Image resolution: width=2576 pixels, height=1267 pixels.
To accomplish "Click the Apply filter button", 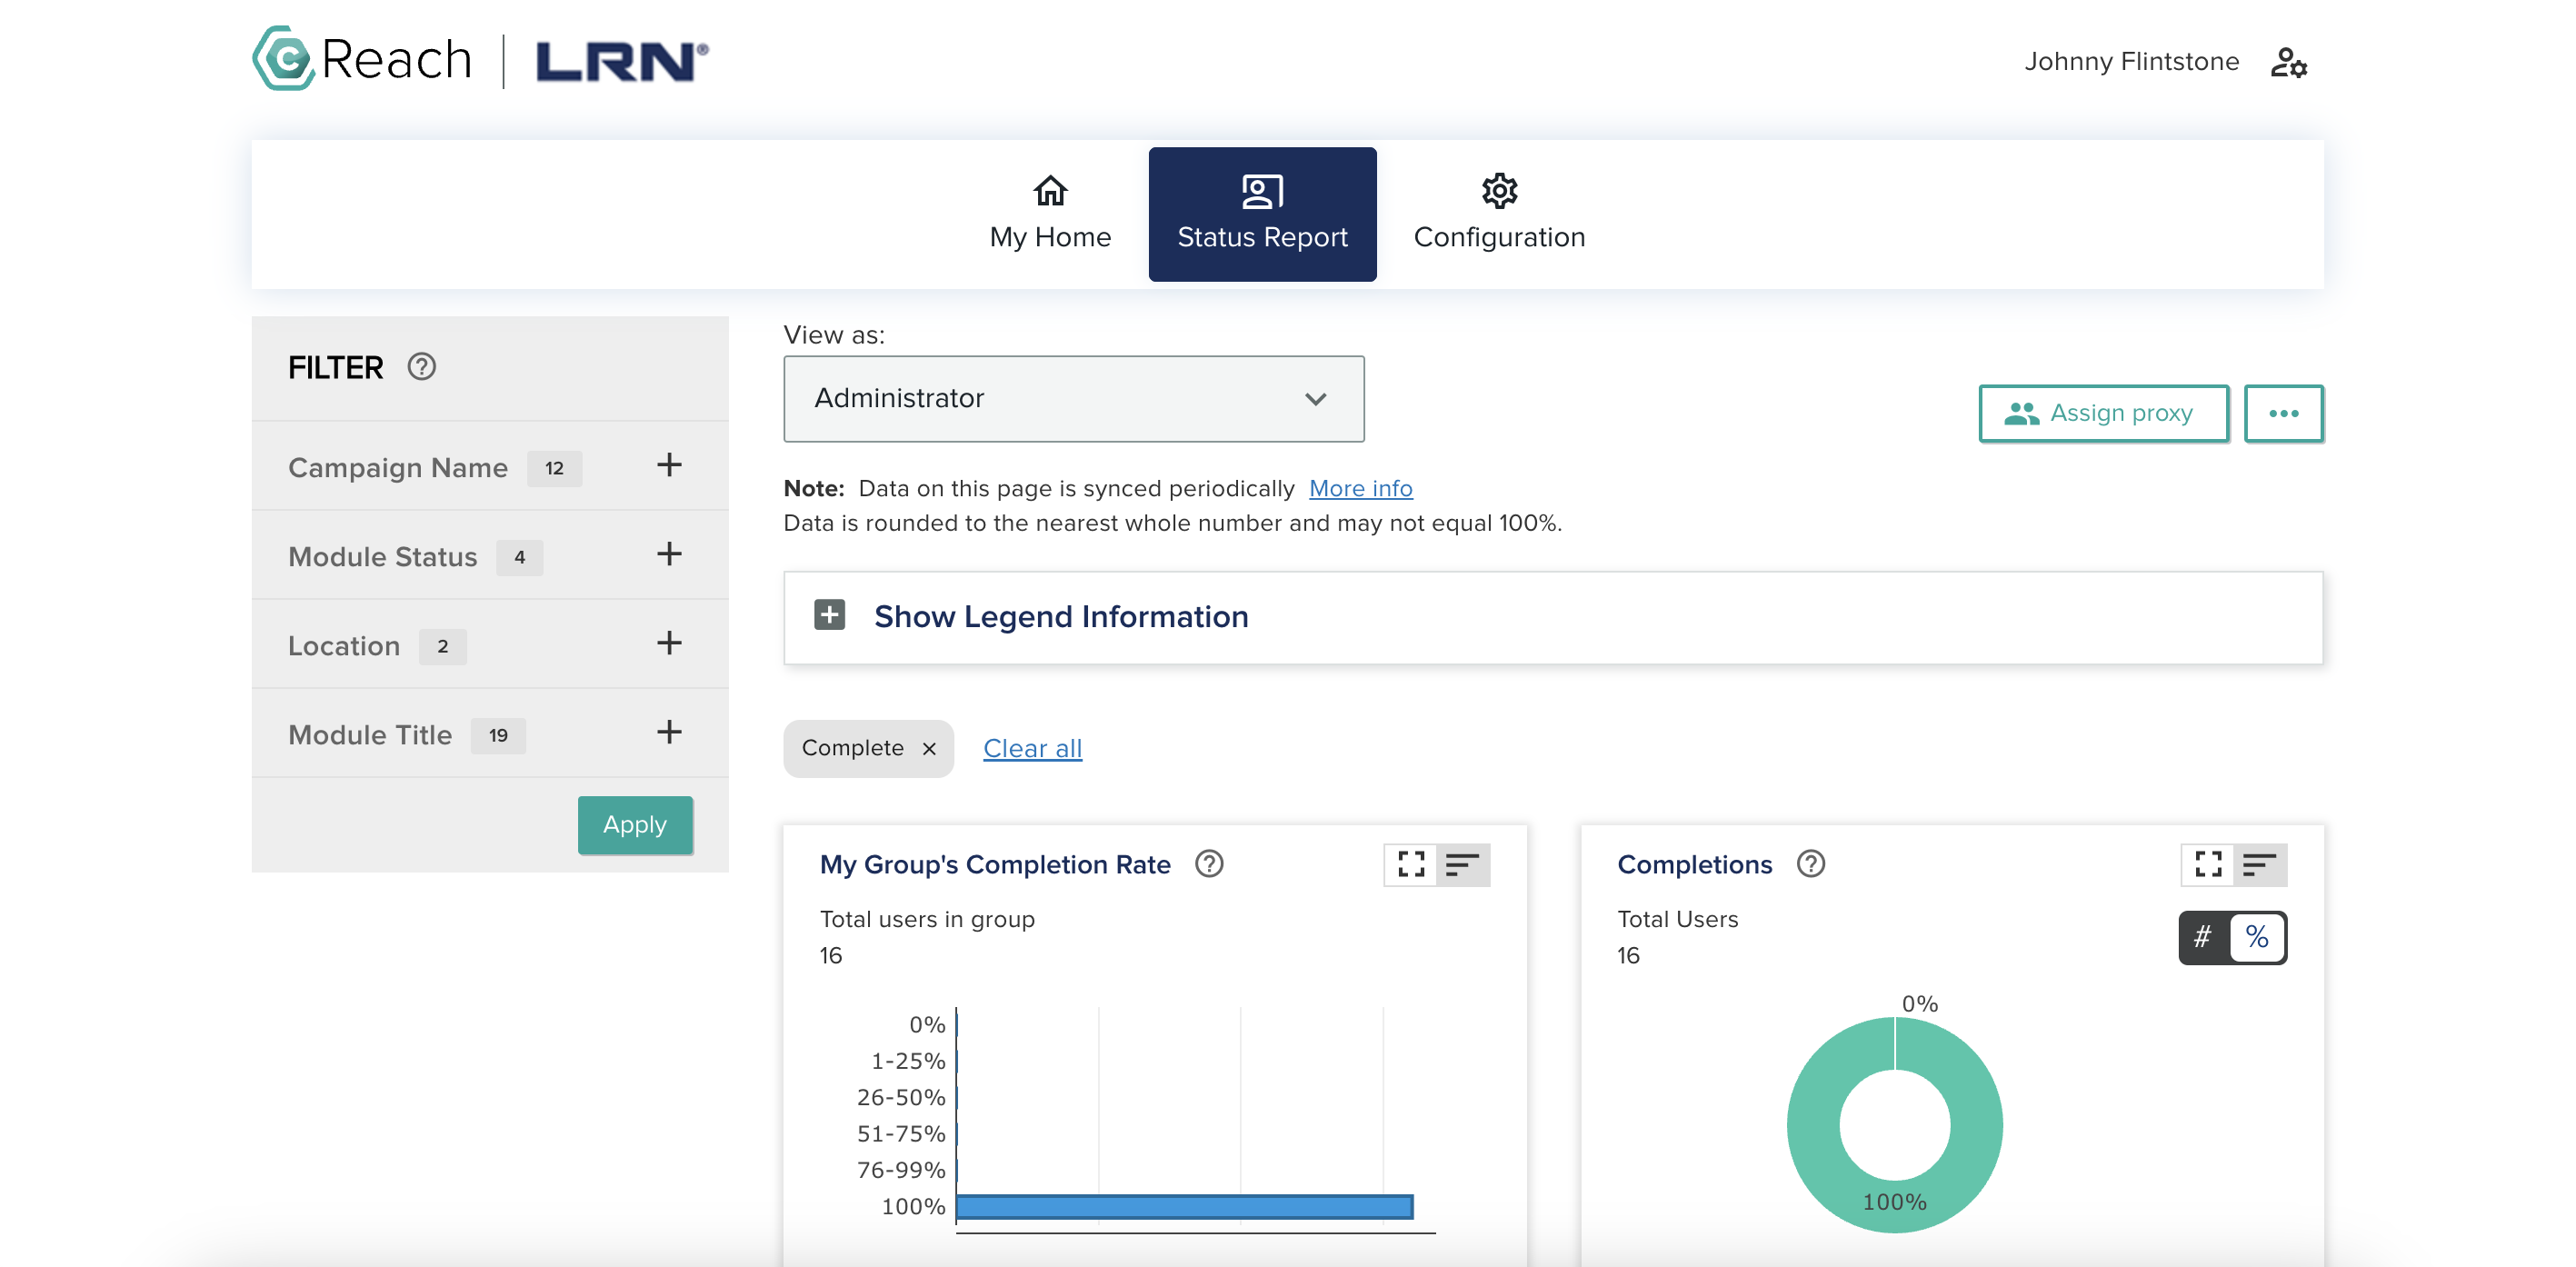I will pos(634,824).
